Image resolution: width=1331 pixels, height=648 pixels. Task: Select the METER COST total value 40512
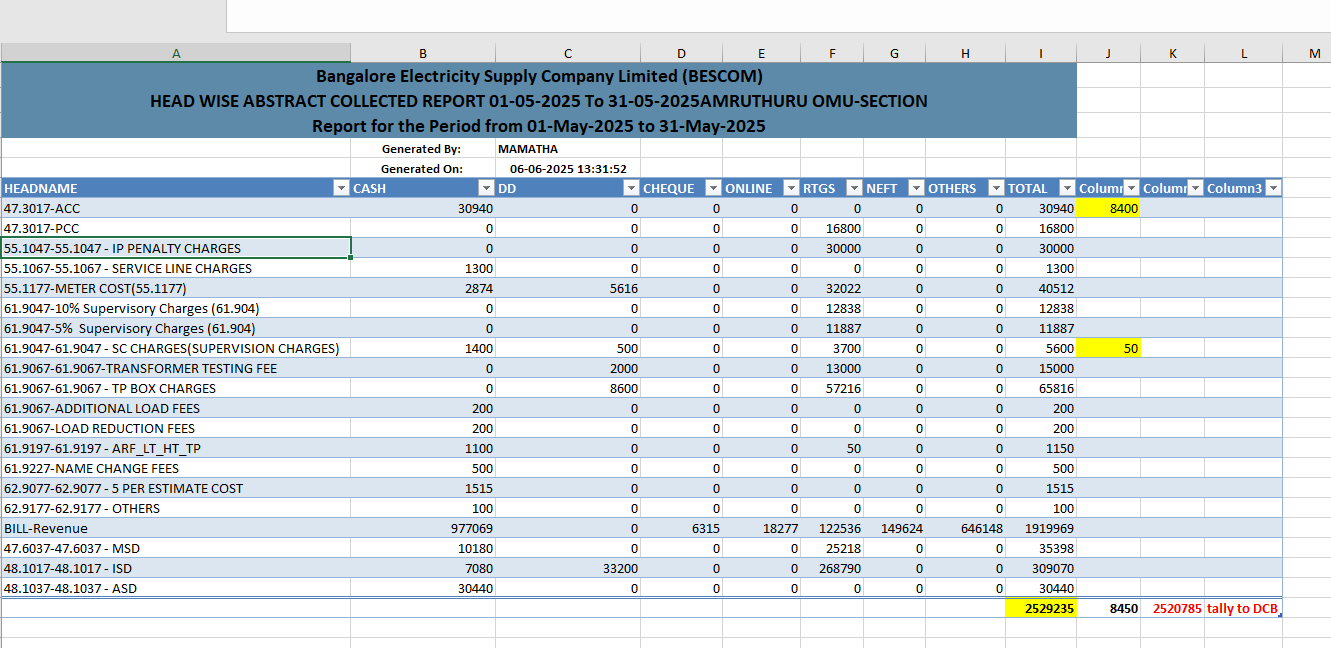(x=1041, y=288)
